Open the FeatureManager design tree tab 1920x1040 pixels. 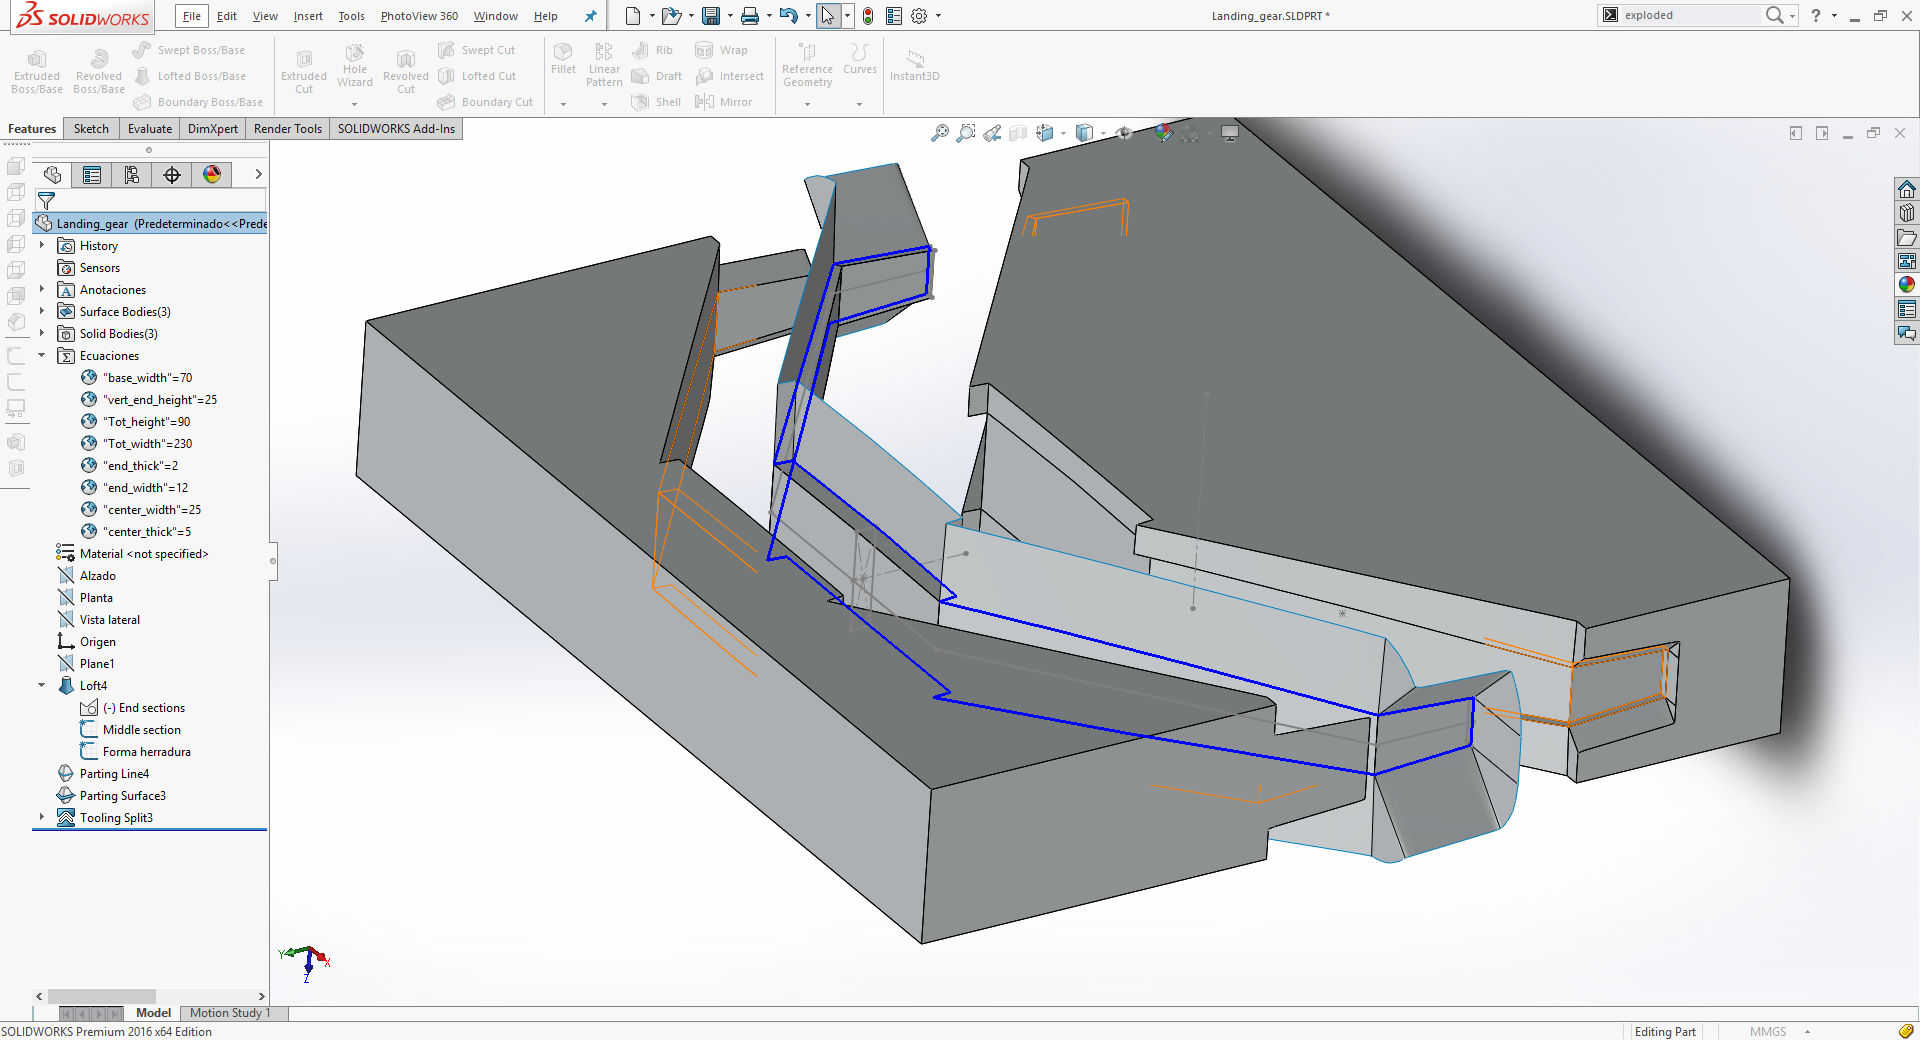click(x=52, y=175)
